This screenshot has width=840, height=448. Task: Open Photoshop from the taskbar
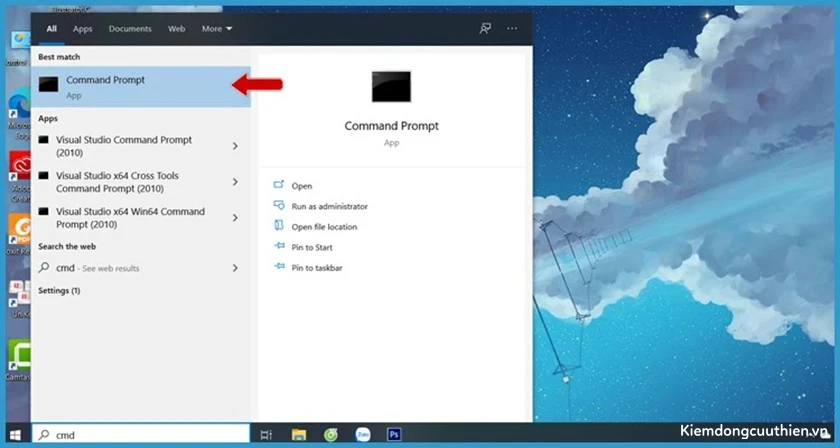tap(394, 435)
